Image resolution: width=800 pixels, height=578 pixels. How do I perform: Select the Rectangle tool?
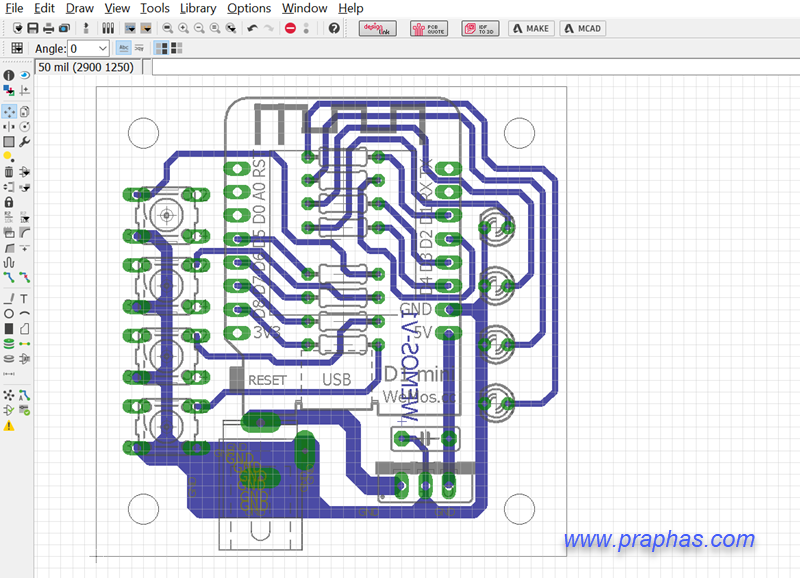pos(9,329)
